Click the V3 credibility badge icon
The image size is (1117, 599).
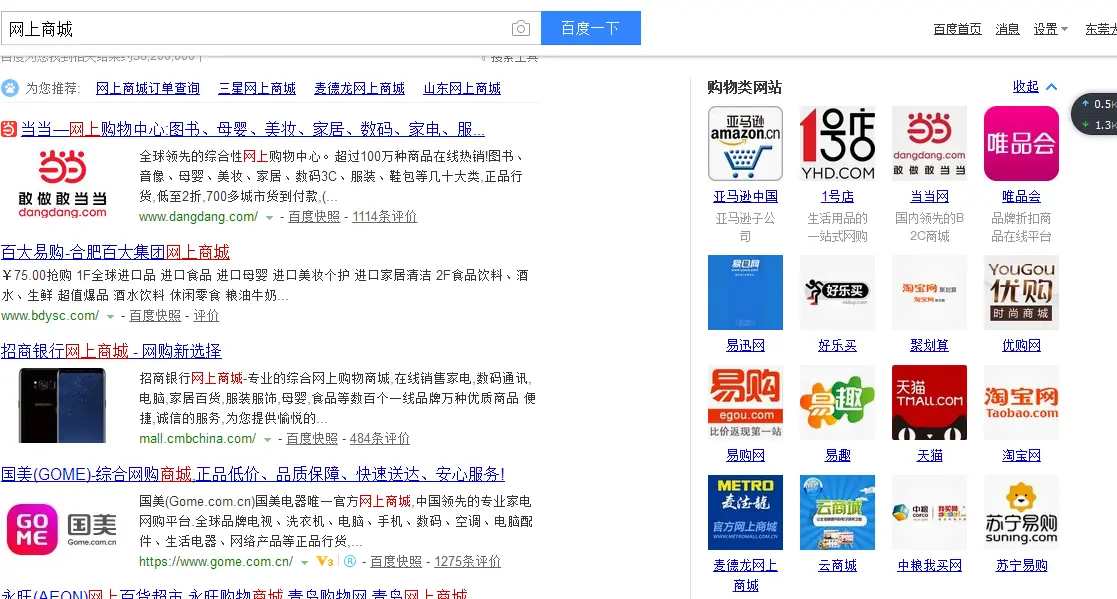tap(325, 561)
